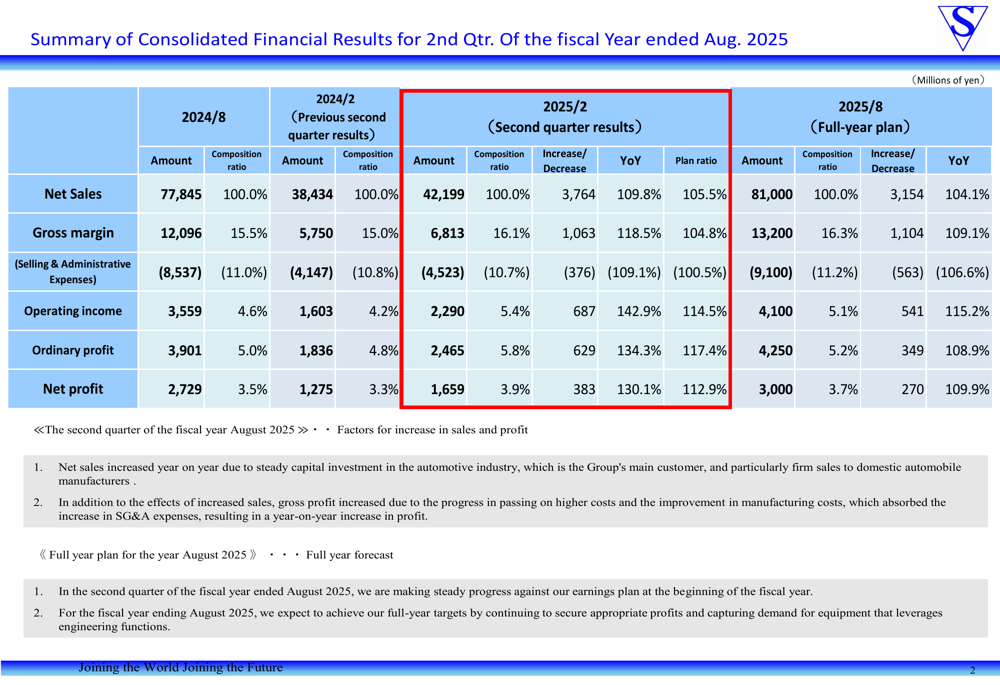
Task: Click the S triangle company logo
Action: 962,27
